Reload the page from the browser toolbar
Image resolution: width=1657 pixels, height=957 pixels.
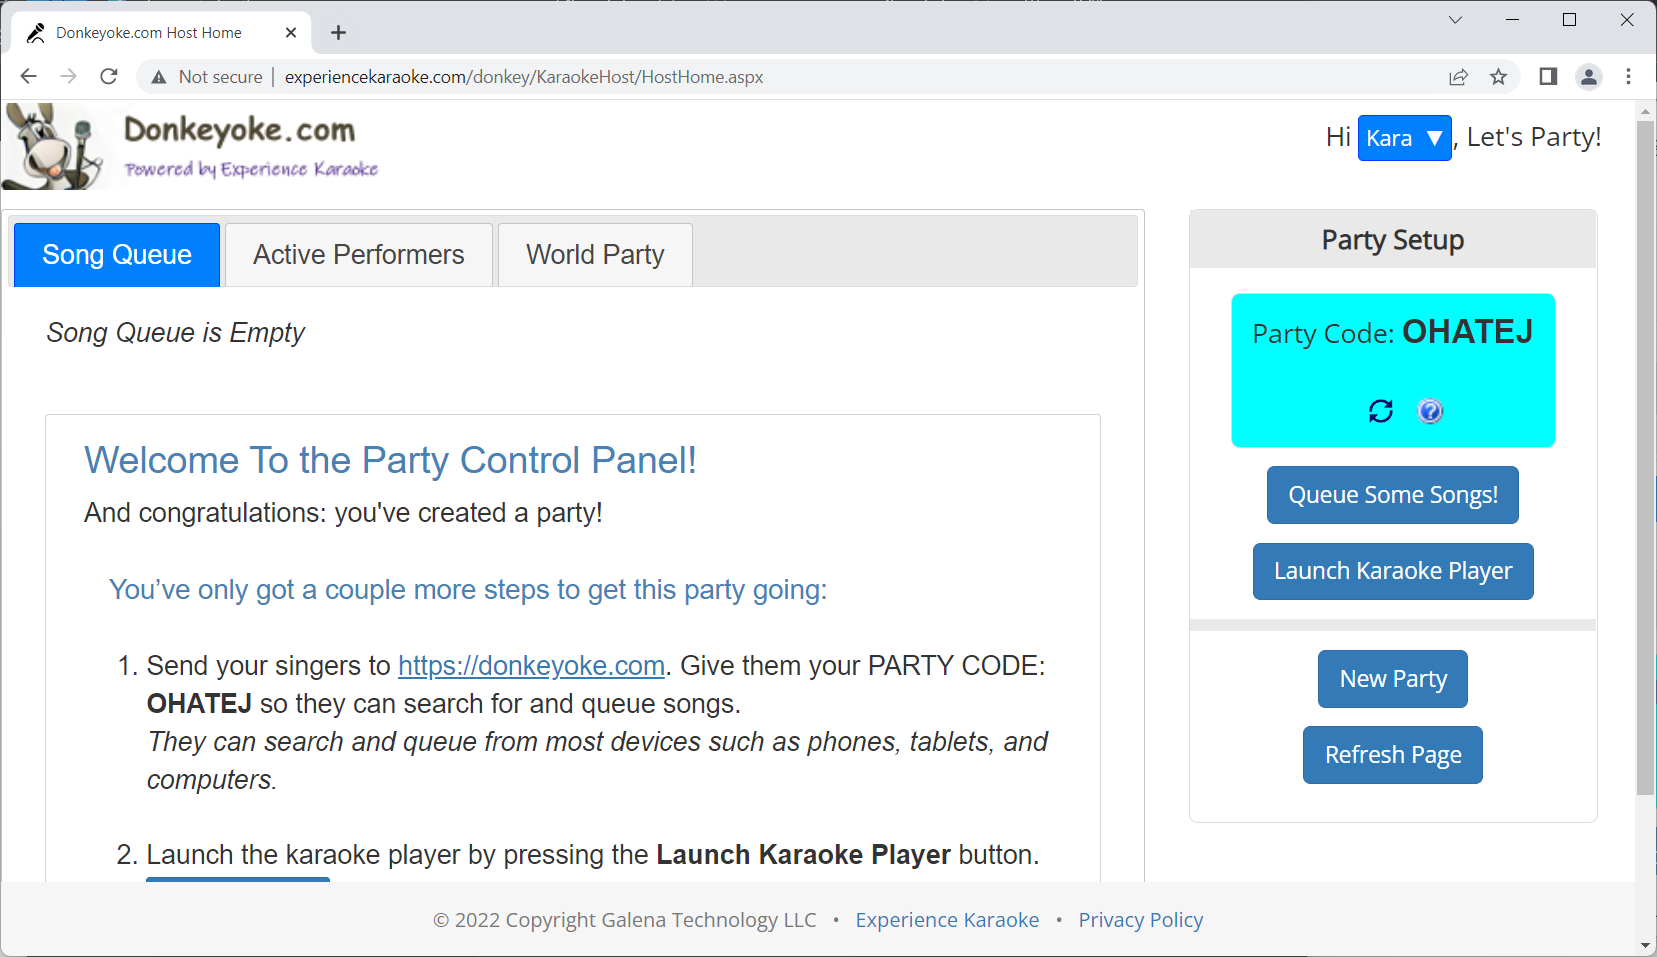point(108,76)
